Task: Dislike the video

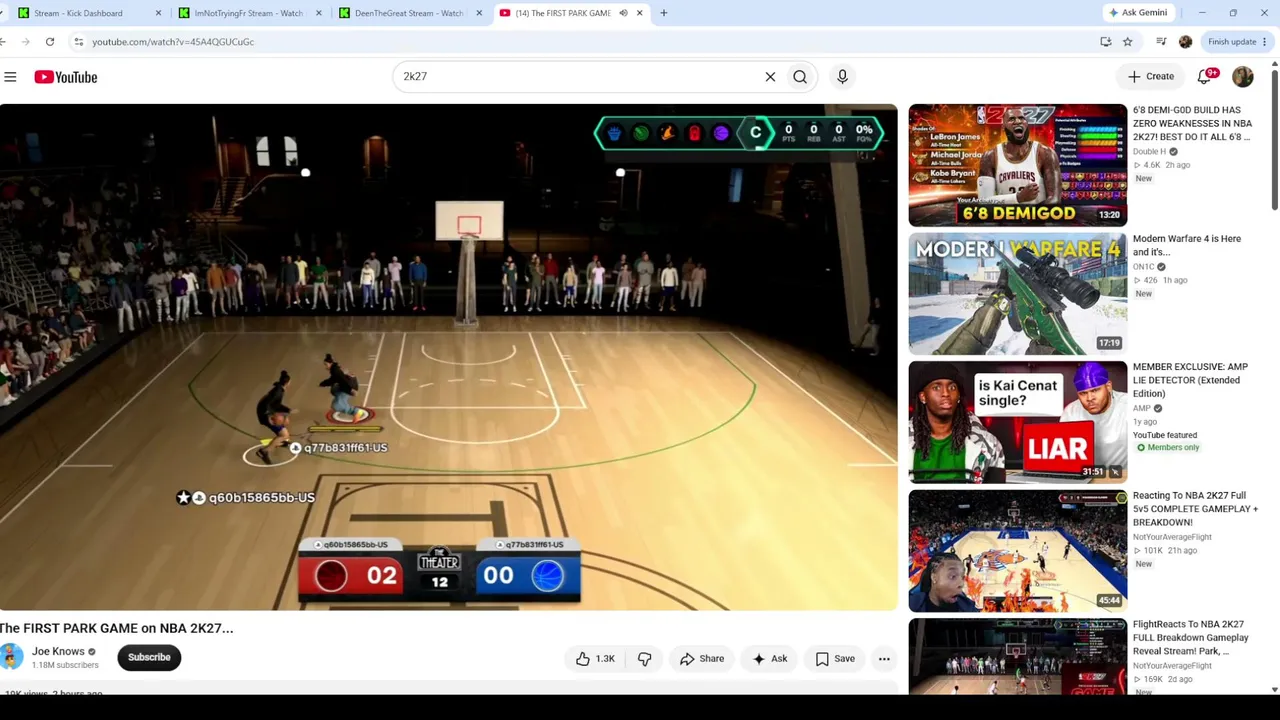Action: [x=645, y=659]
